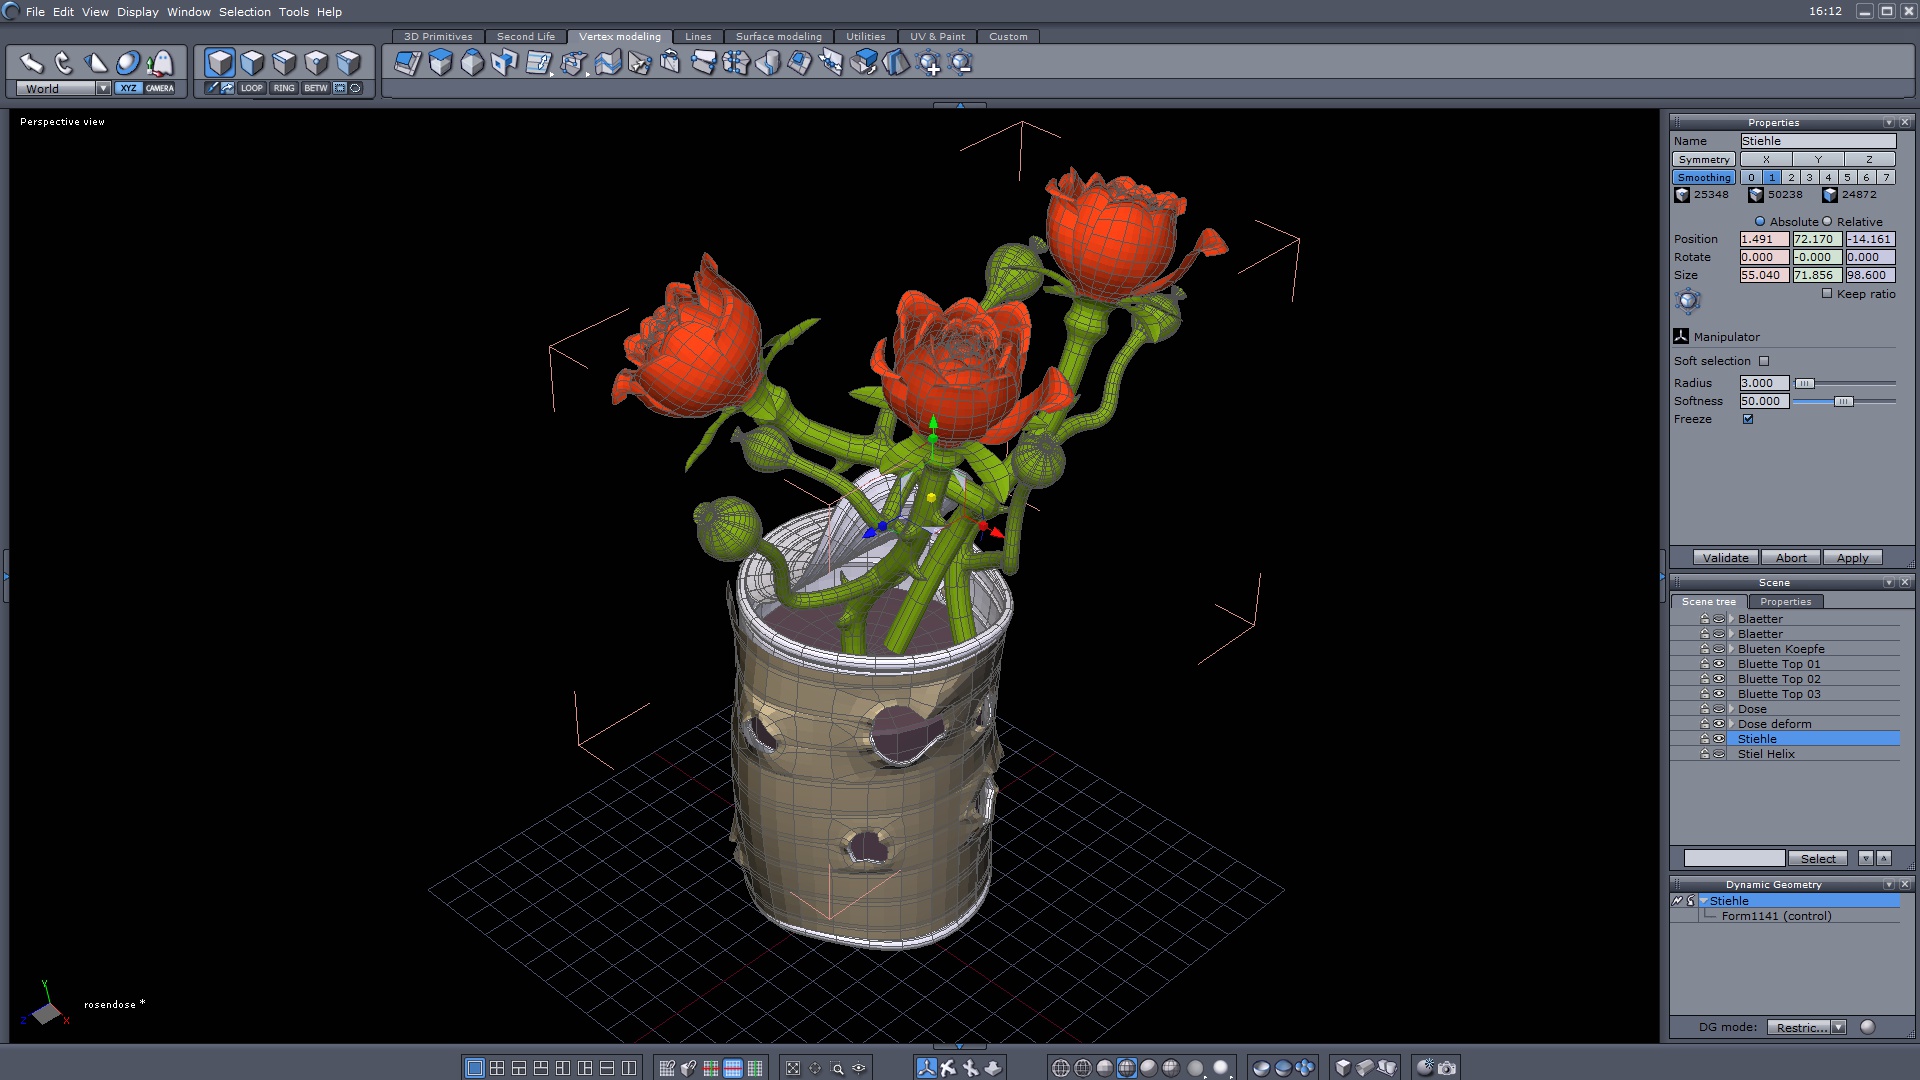Open the Selection menu
Image resolution: width=1920 pixels, height=1080 pixels.
[x=244, y=12]
